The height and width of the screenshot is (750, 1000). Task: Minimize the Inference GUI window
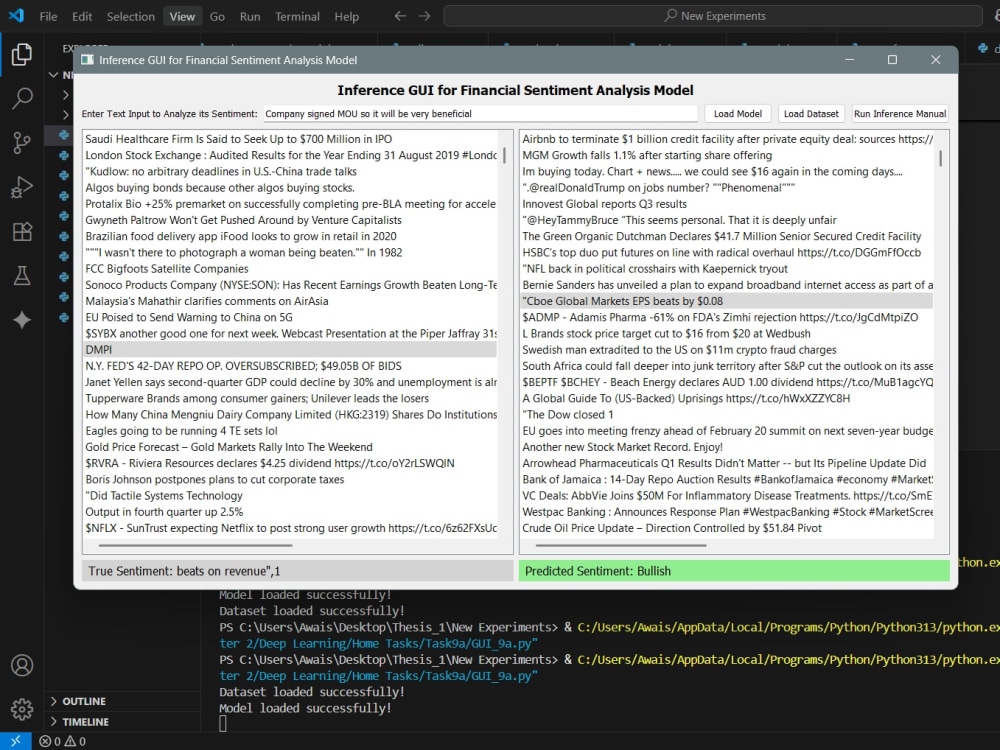tap(849, 60)
